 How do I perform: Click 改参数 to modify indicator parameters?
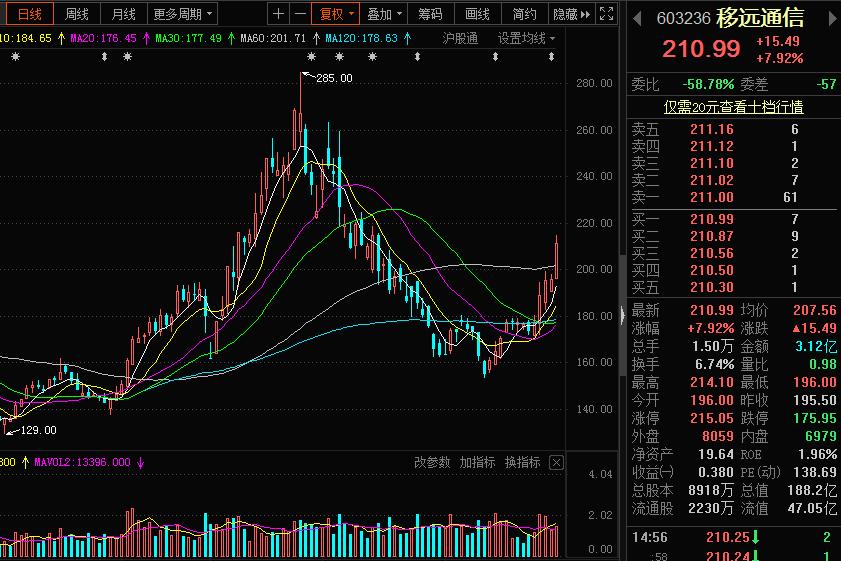pos(433,462)
